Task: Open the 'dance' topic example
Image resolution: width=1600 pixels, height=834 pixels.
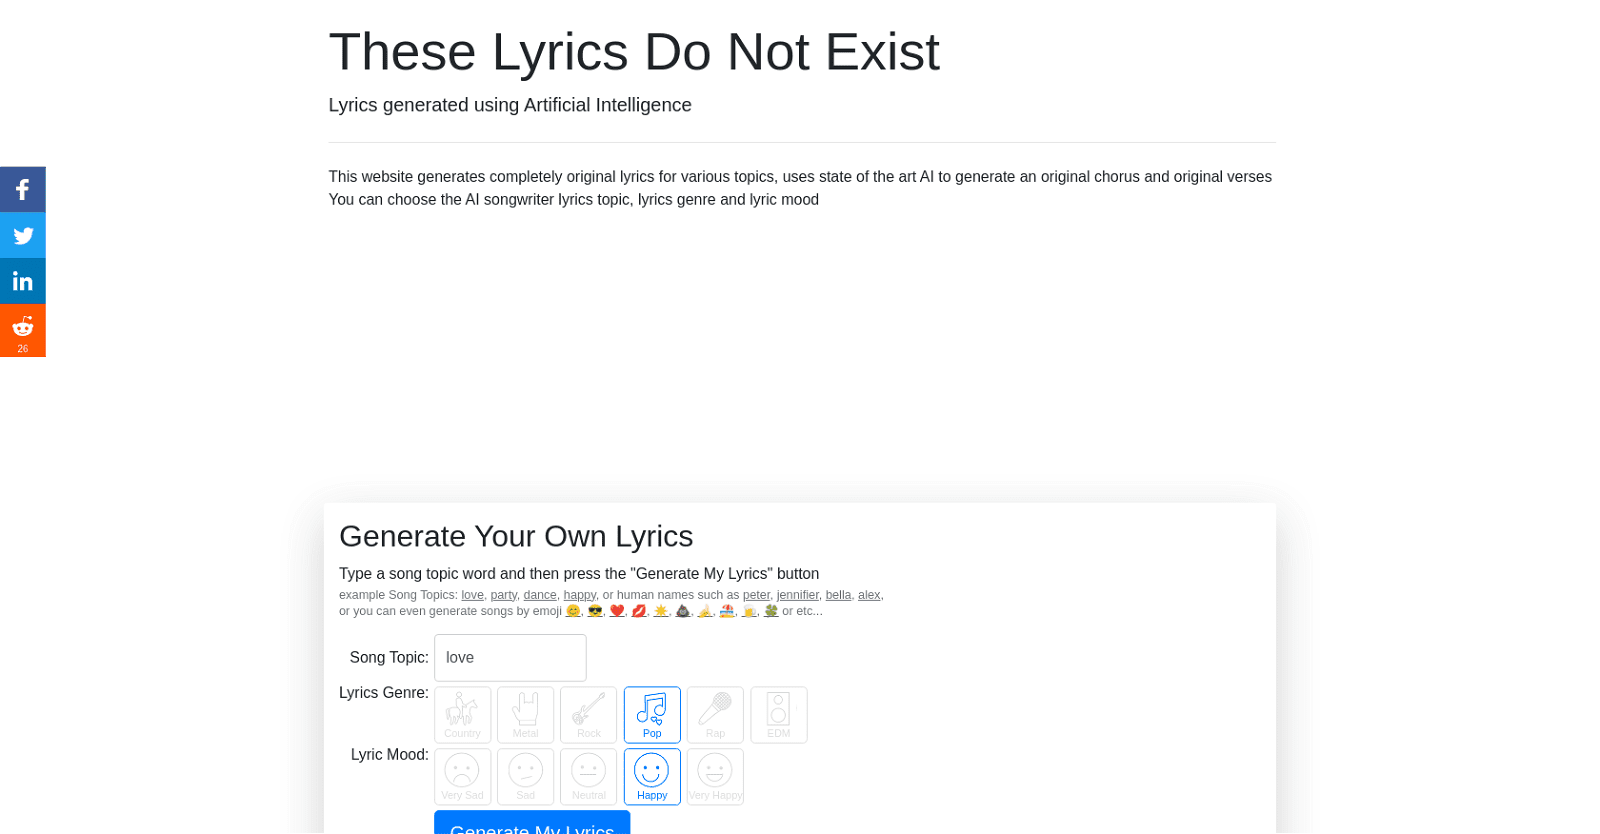Action: 540,594
